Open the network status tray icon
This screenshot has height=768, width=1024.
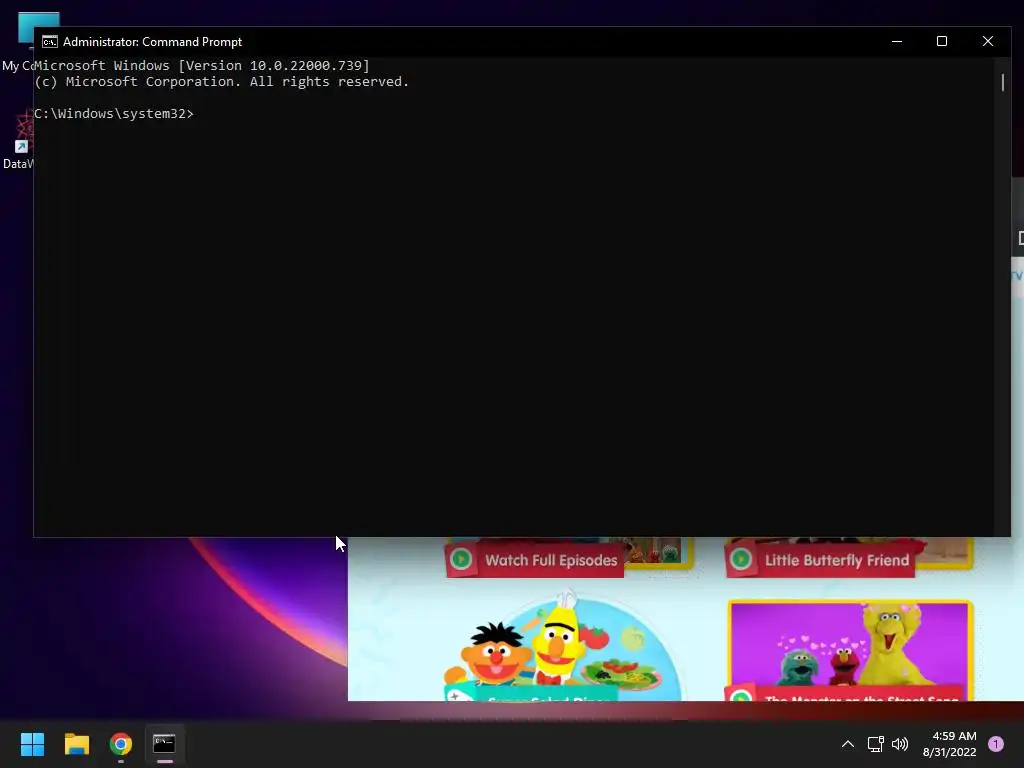pyautogui.click(x=875, y=744)
